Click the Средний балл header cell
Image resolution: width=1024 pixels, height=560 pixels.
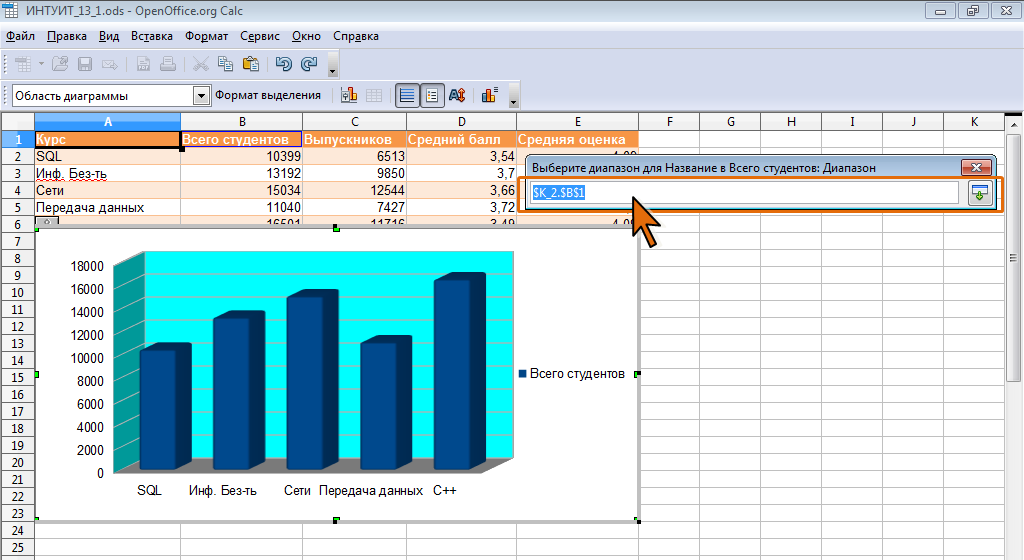point(461,139)
